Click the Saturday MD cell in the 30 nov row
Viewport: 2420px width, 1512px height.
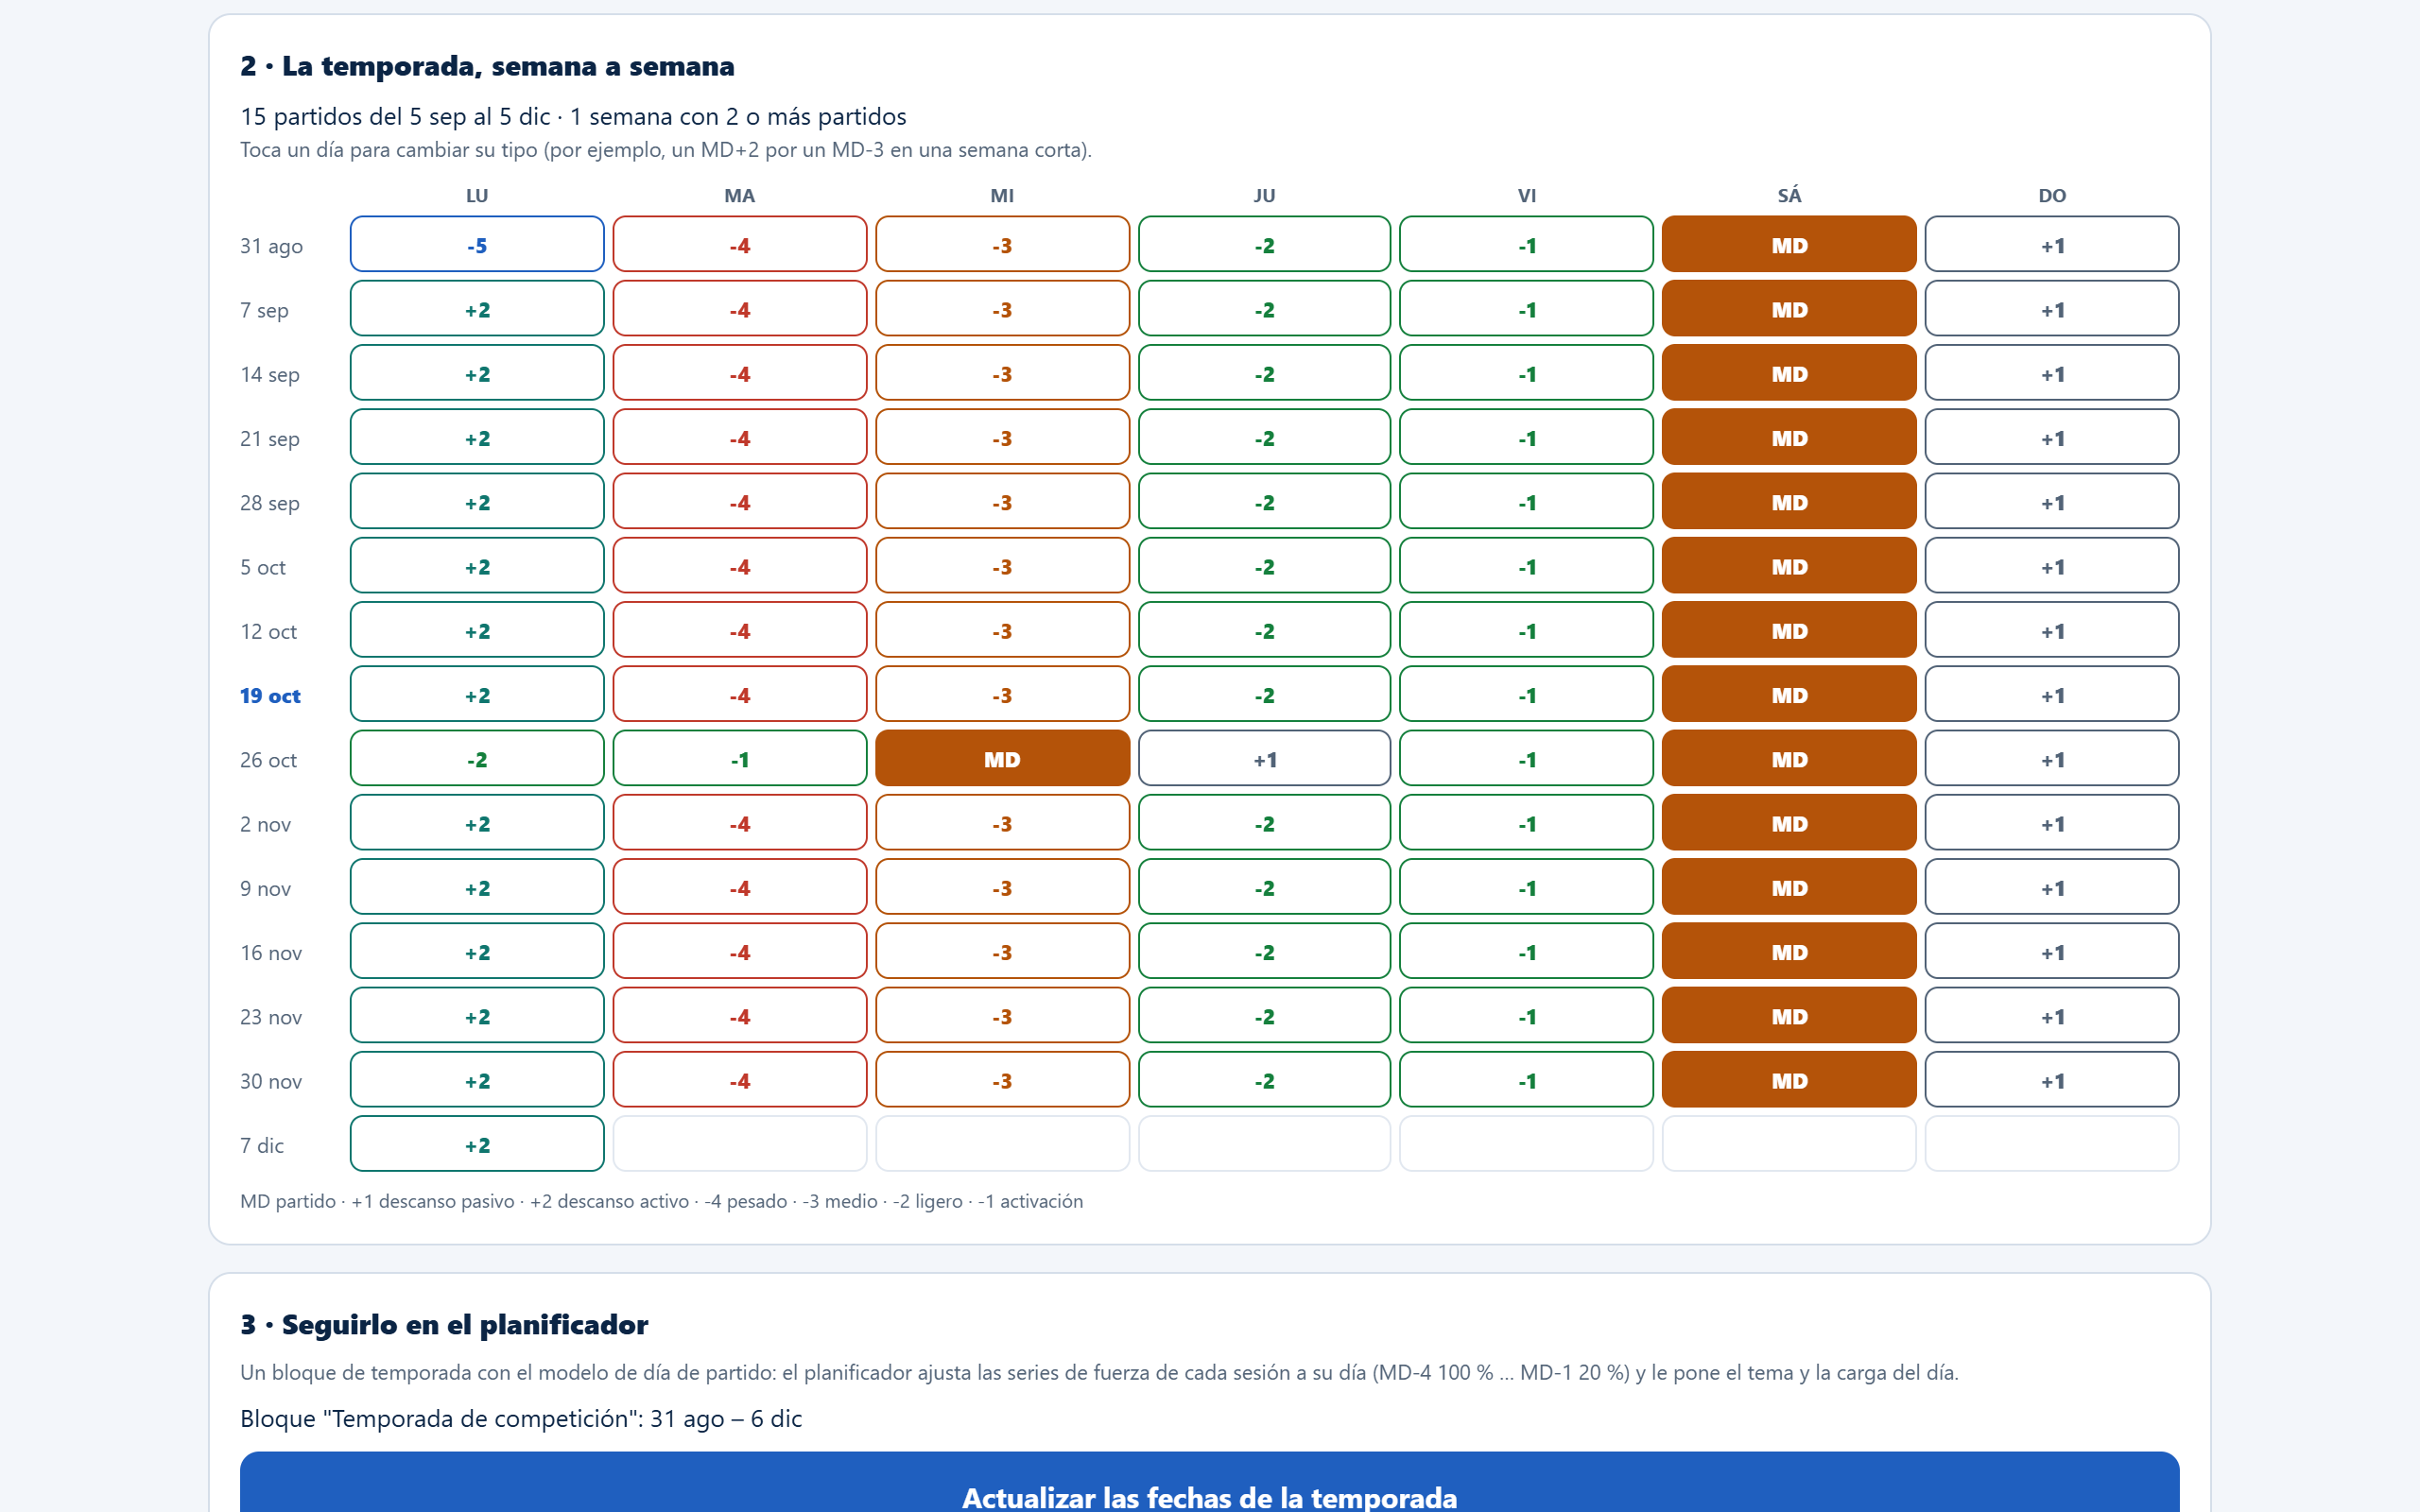click(x=1789, y=1079)
